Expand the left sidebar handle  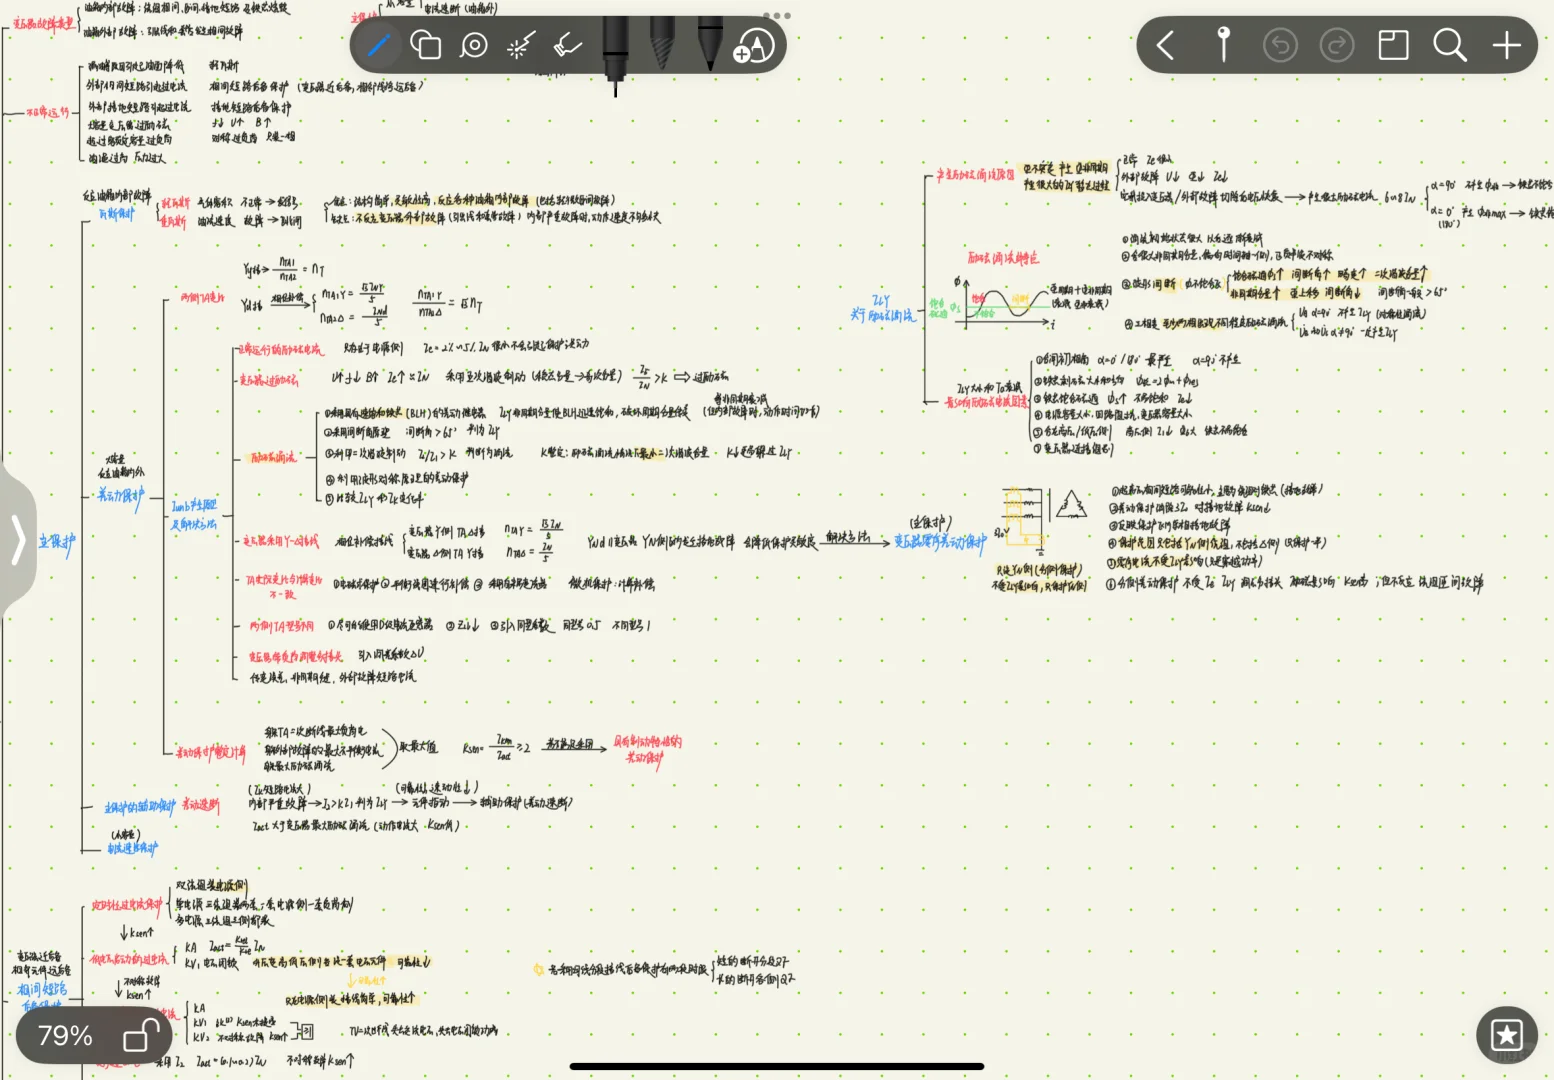coord(17,540)
